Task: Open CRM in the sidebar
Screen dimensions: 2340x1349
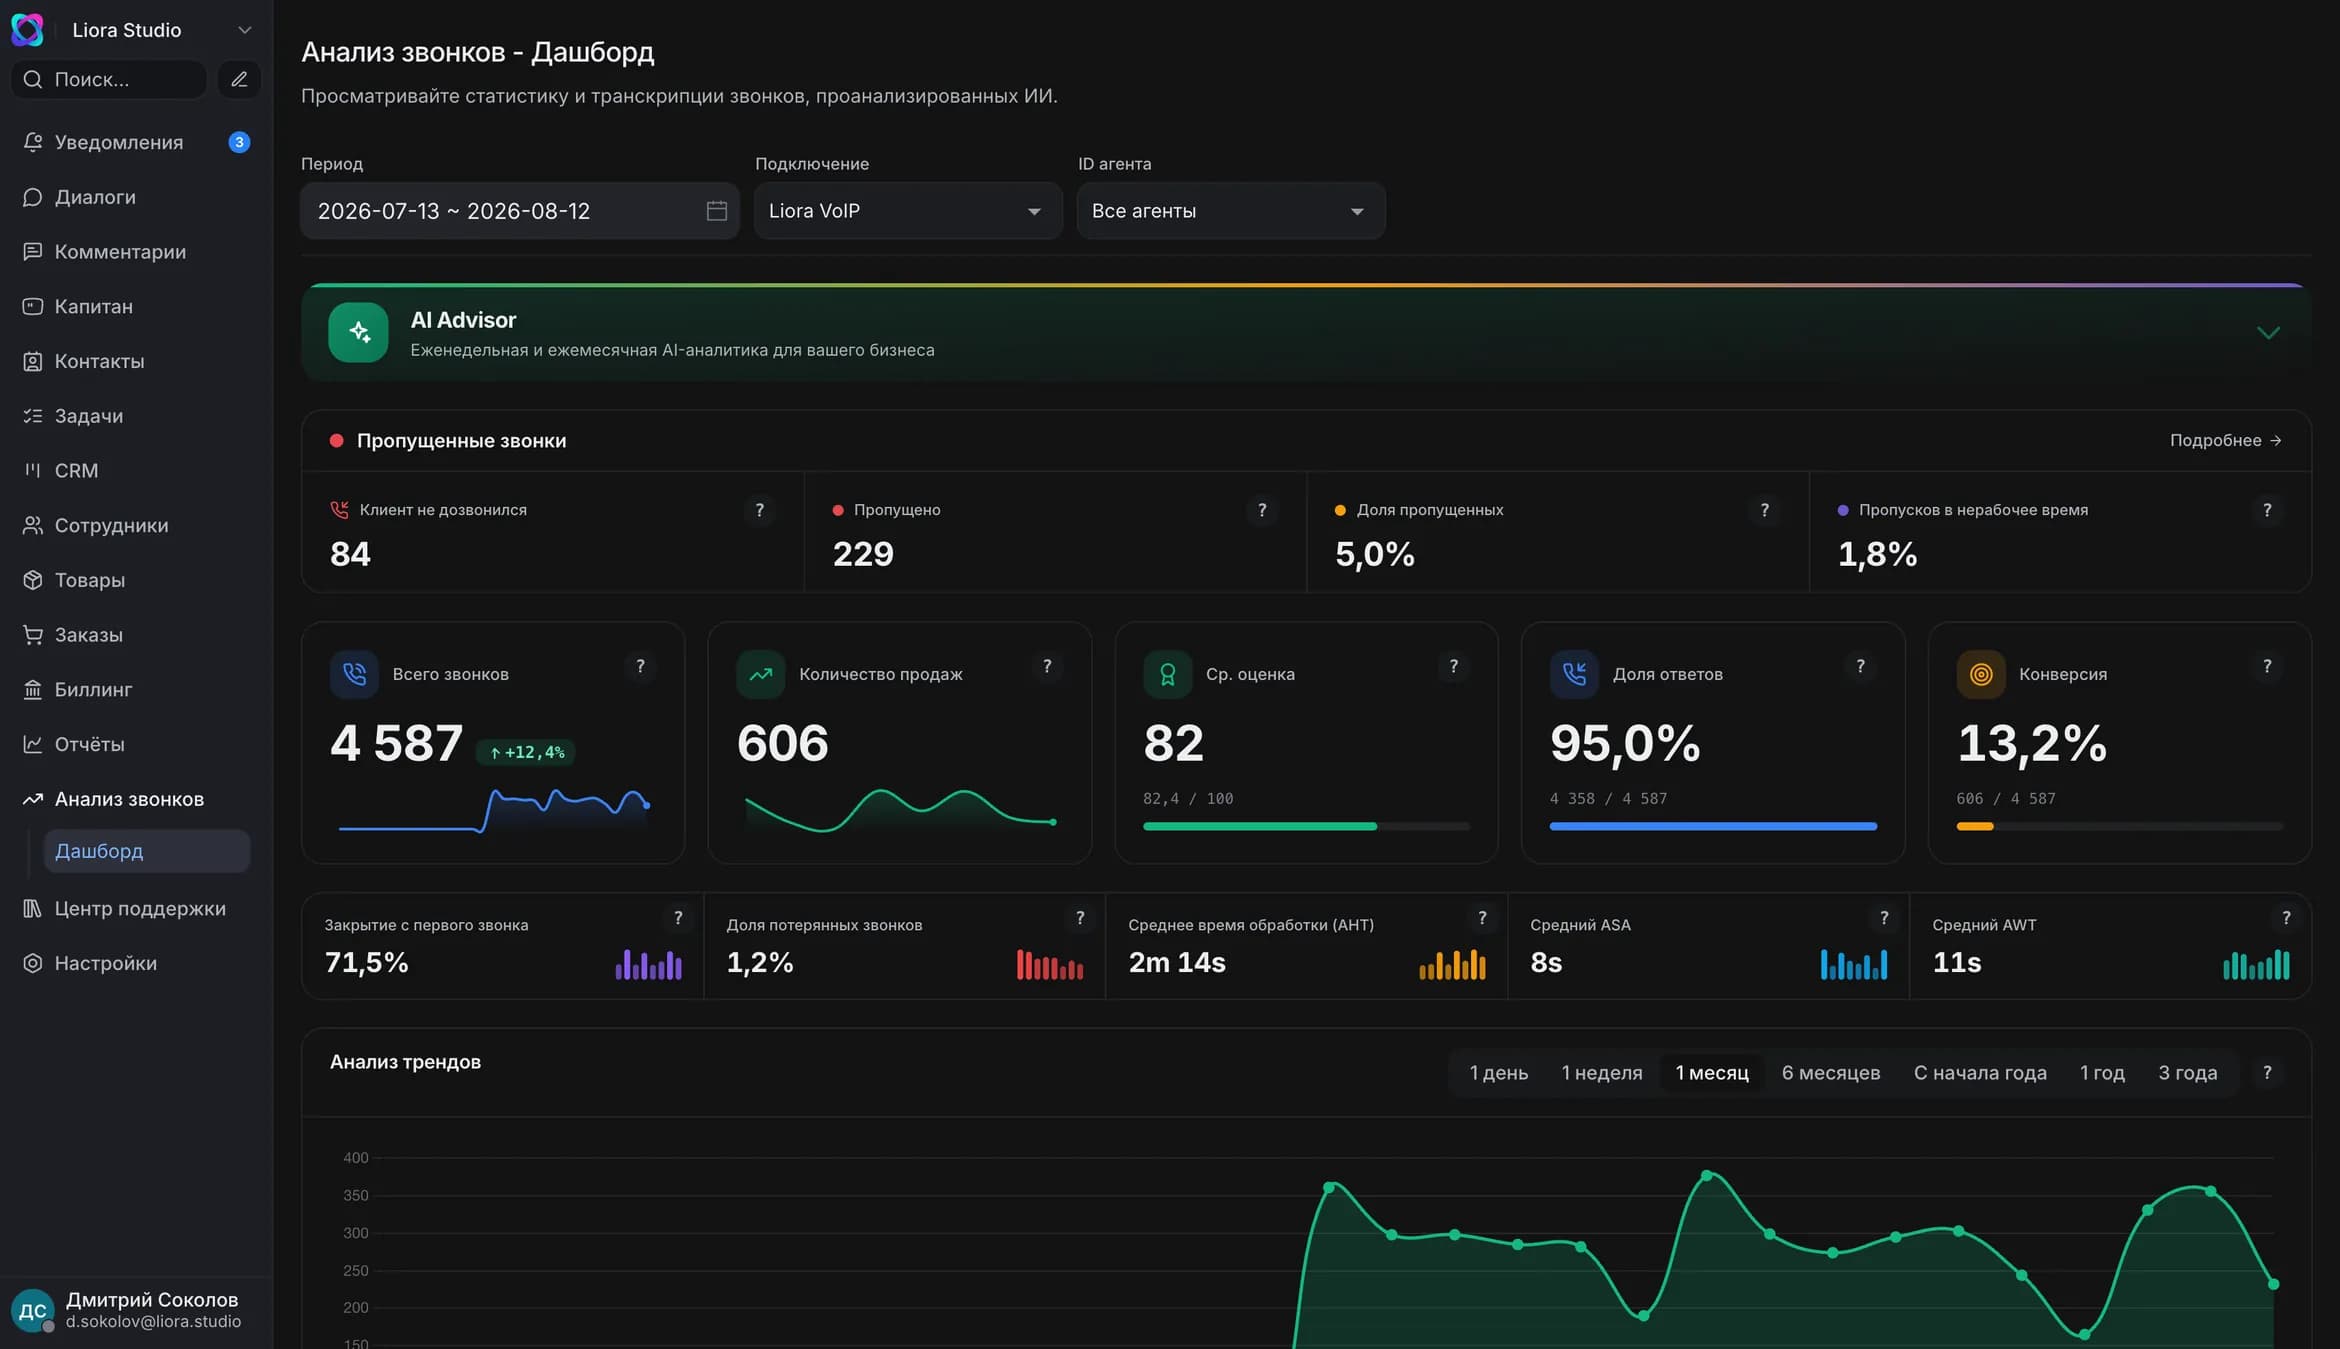Action: coord(136,470)
